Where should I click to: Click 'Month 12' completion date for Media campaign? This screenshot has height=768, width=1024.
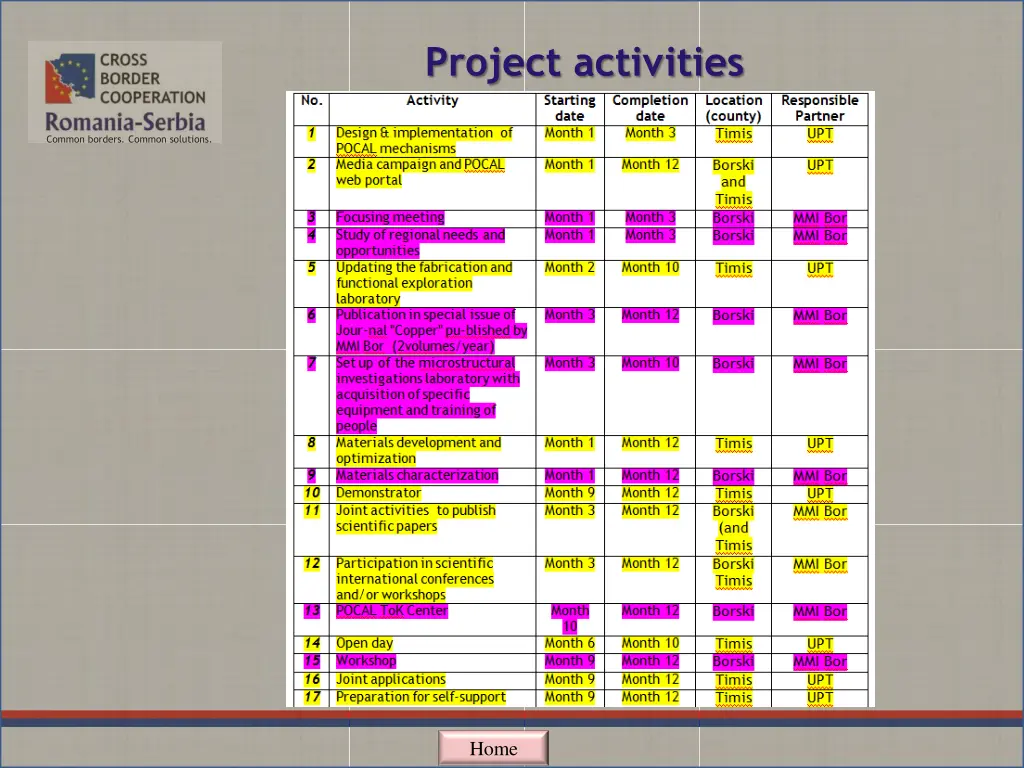coord(650,165)
